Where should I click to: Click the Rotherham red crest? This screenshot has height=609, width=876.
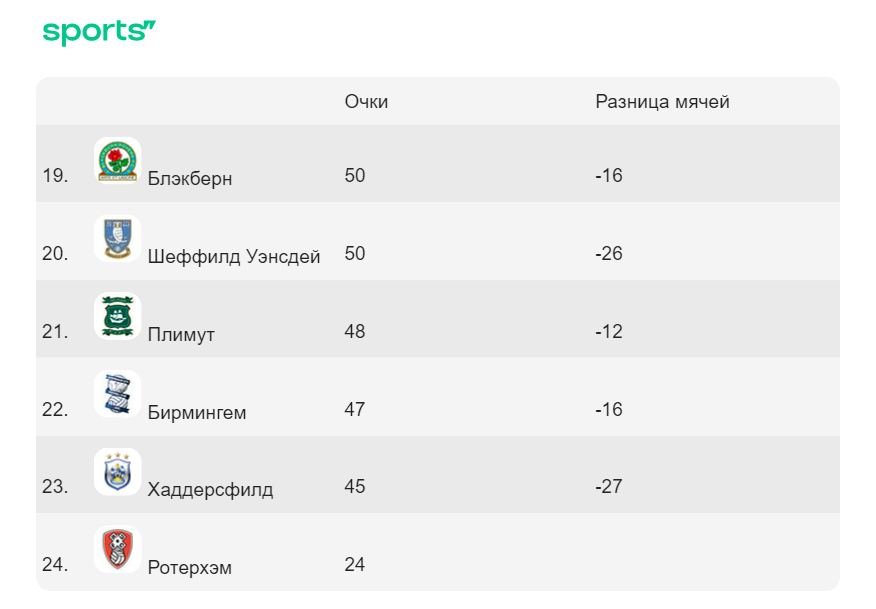[x=117, y=549]
